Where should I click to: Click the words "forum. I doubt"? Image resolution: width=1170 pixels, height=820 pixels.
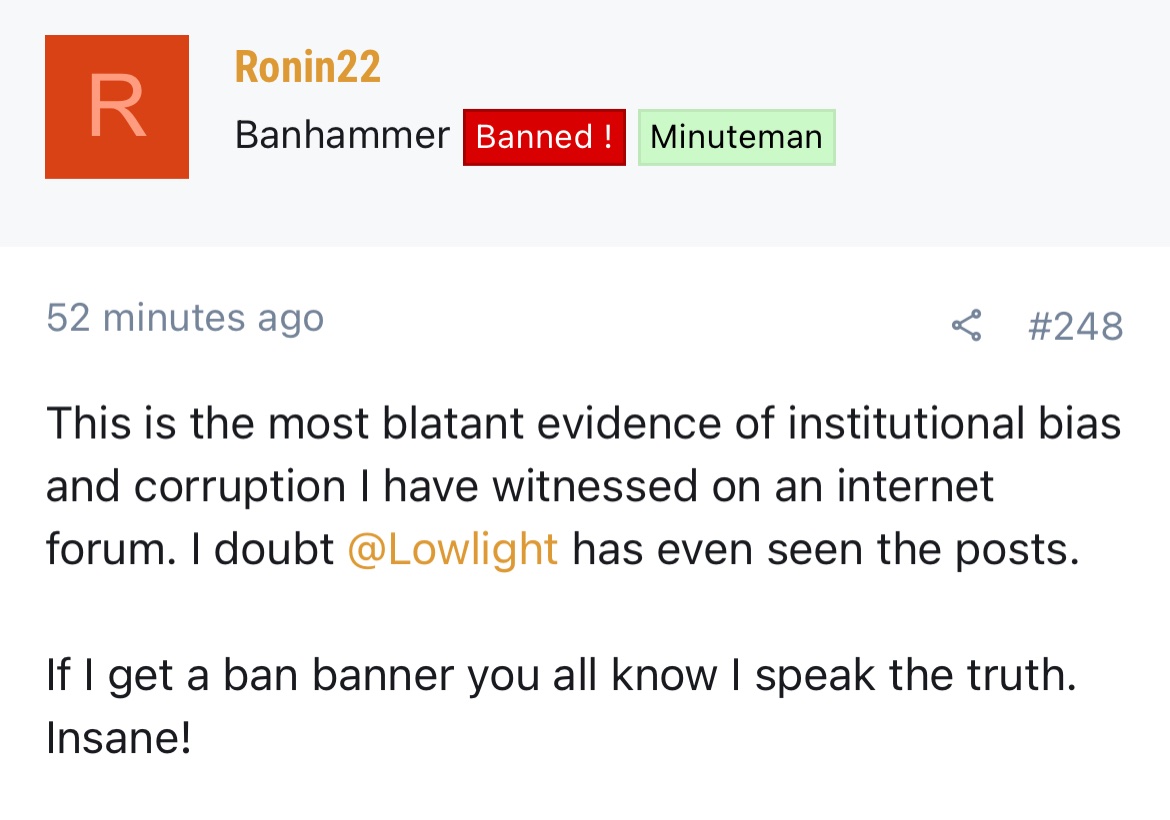point(190,549)
